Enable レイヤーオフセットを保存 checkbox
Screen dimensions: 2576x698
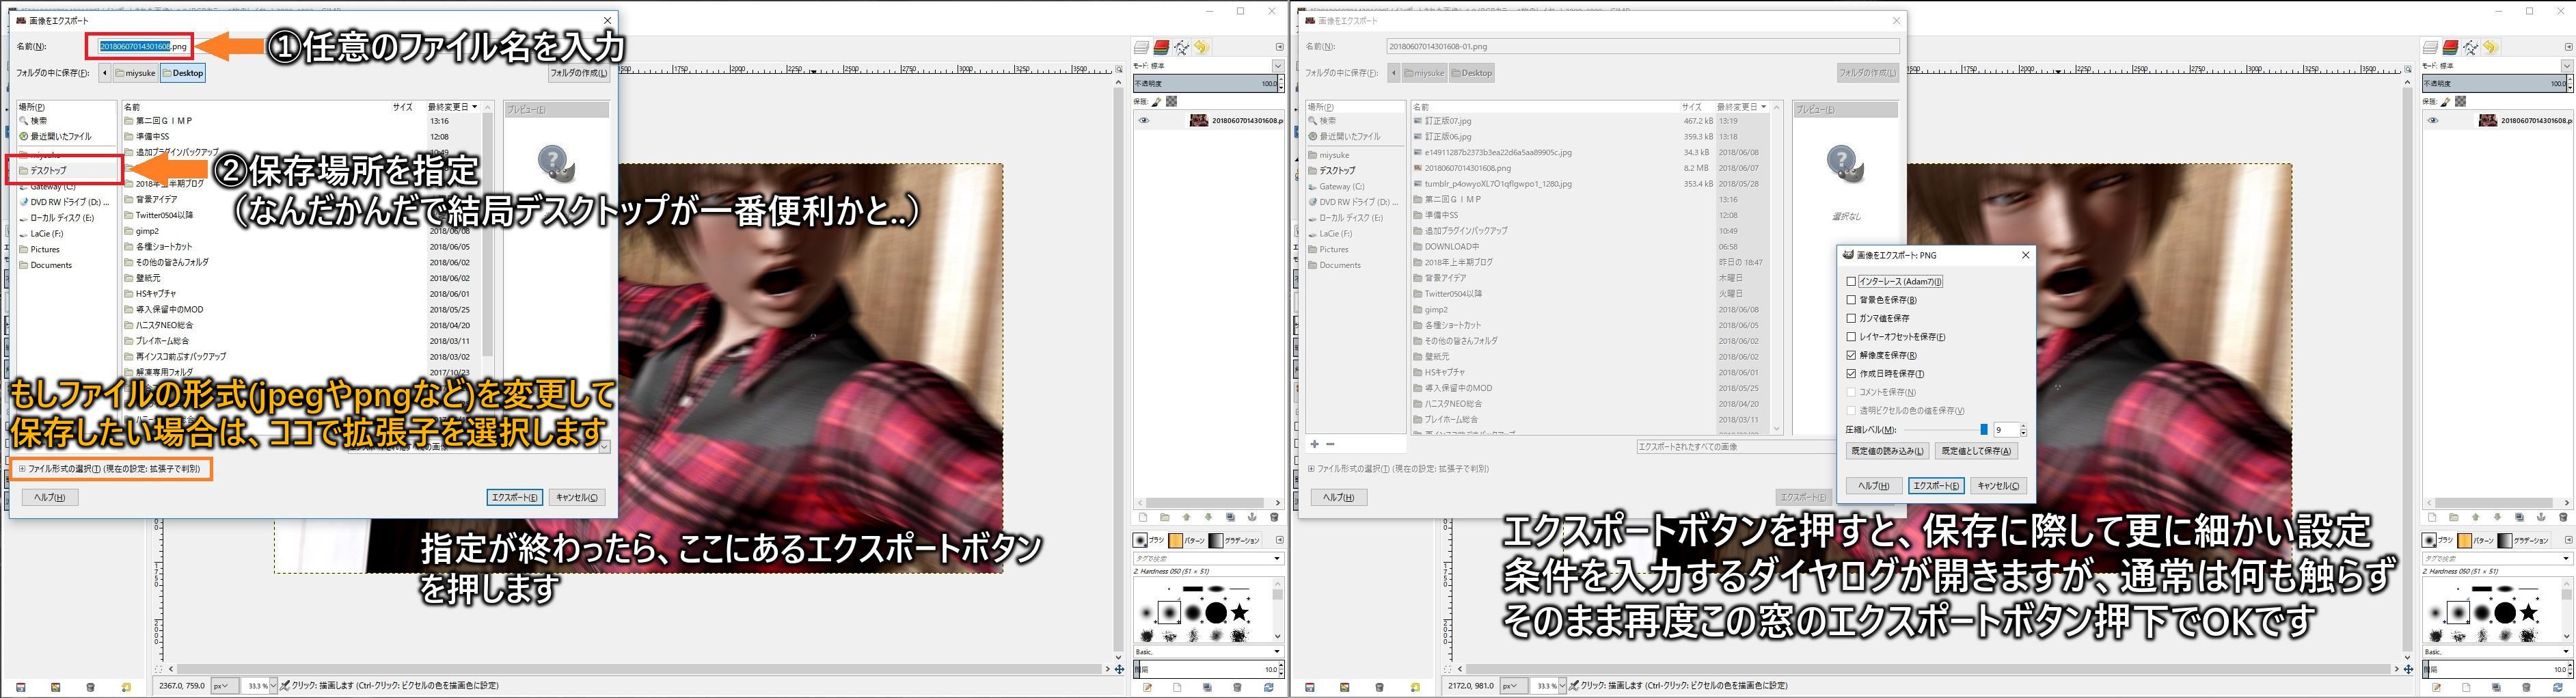point(1851,337)
